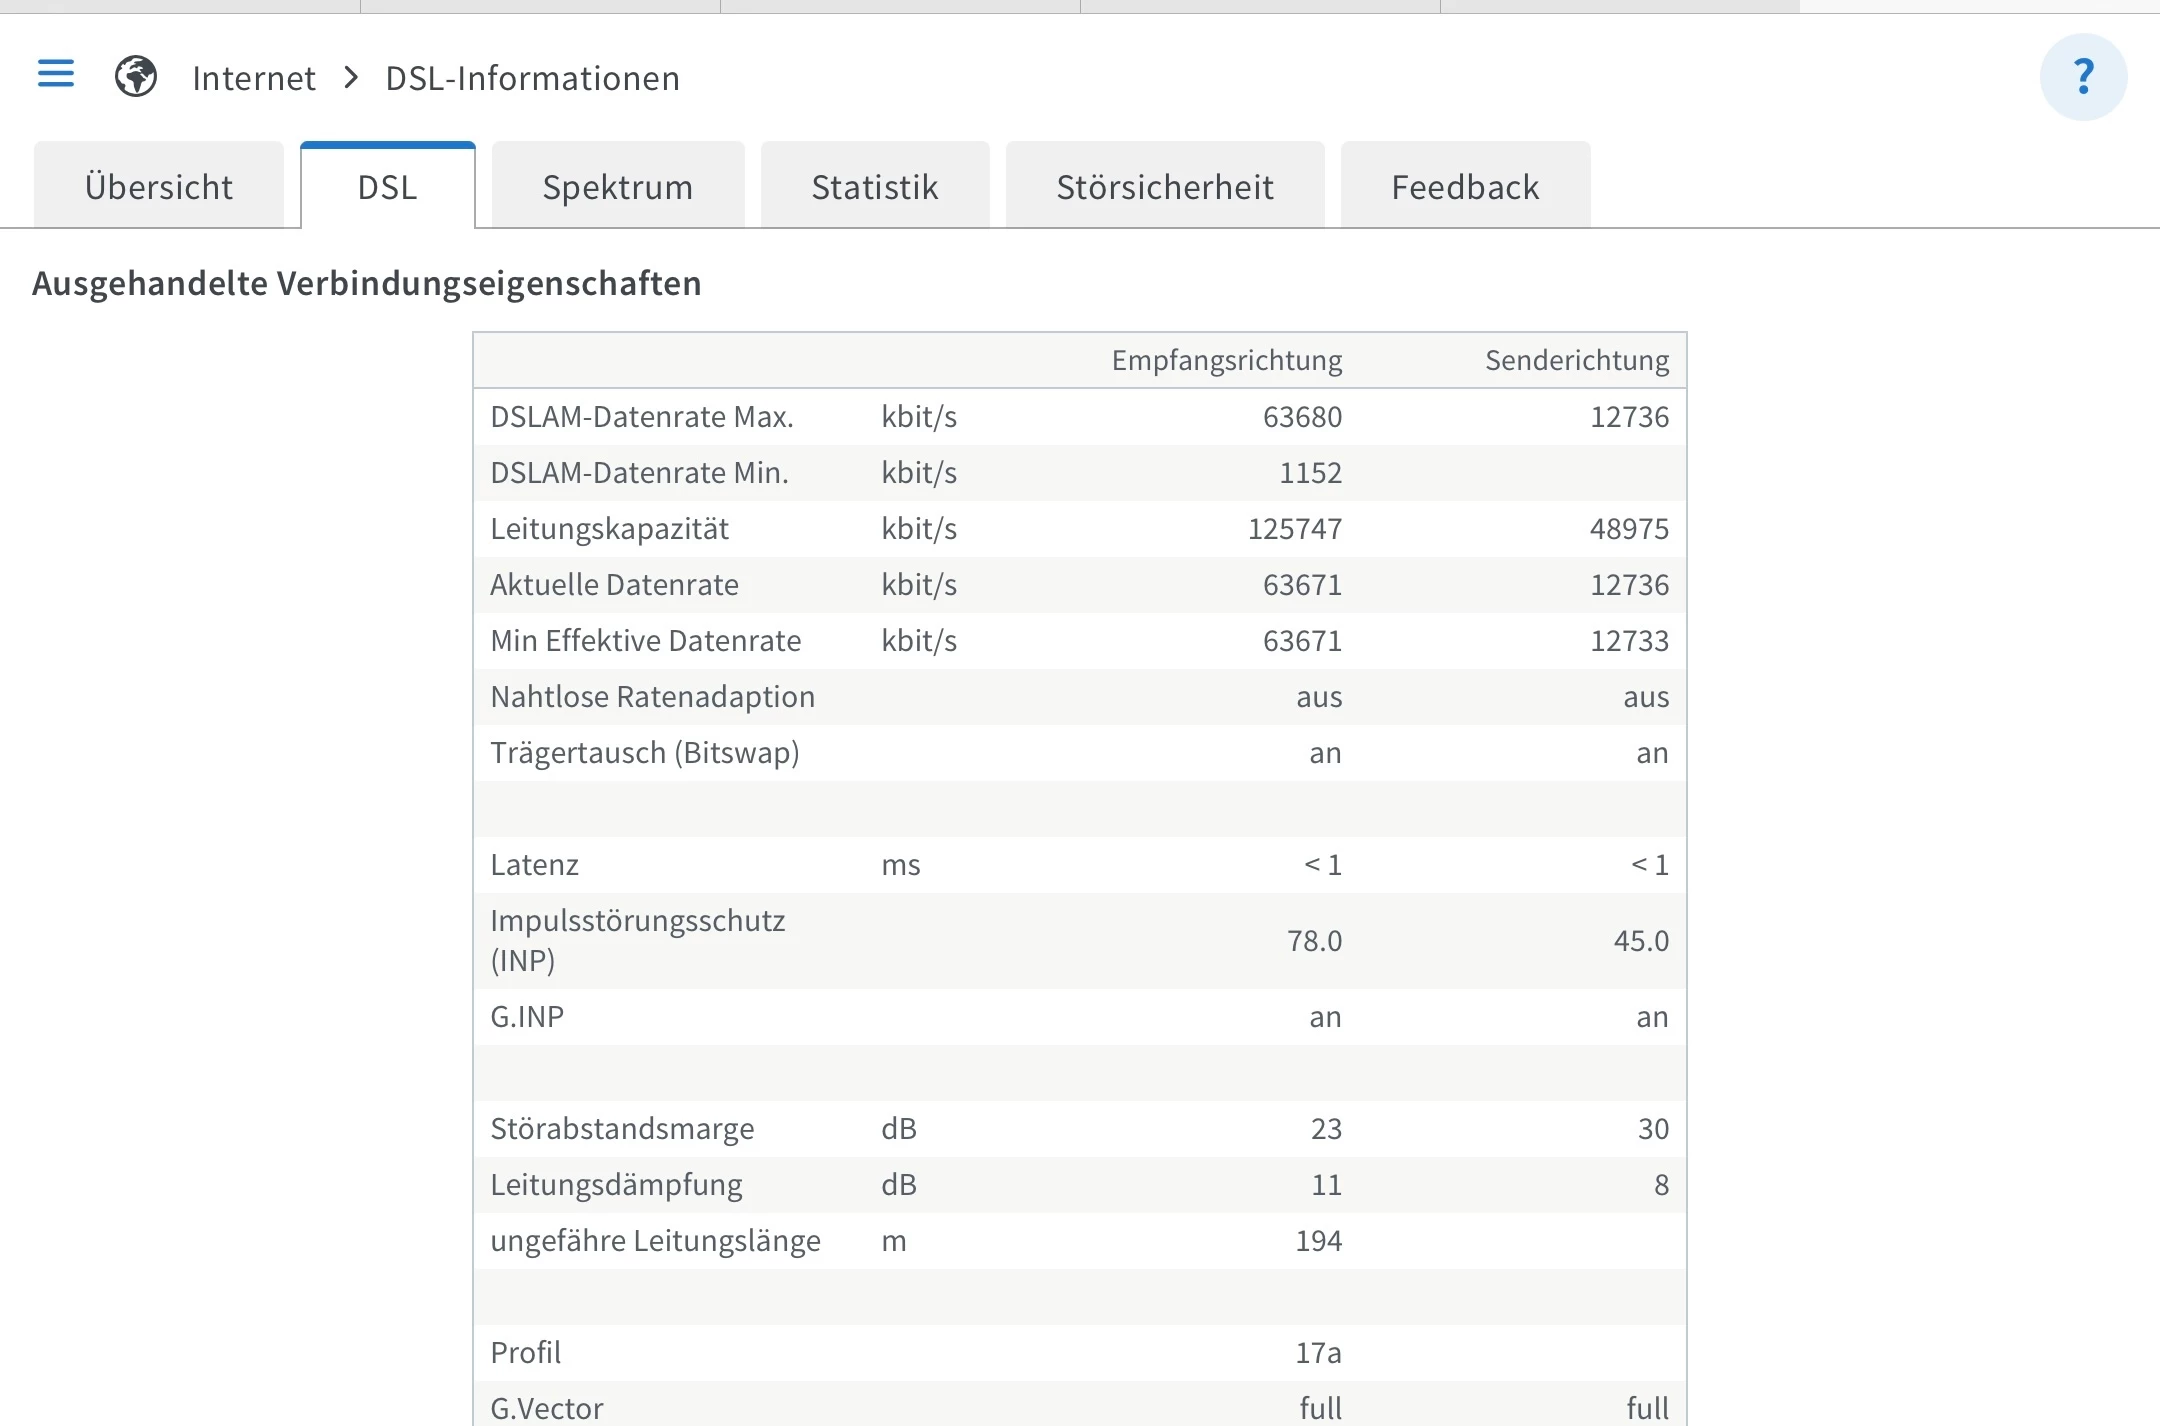Image resolution: width=2160 pixels, height=1426 pixels.
Task: Open the help question mark button
Action: click(x=2083, y=77)
